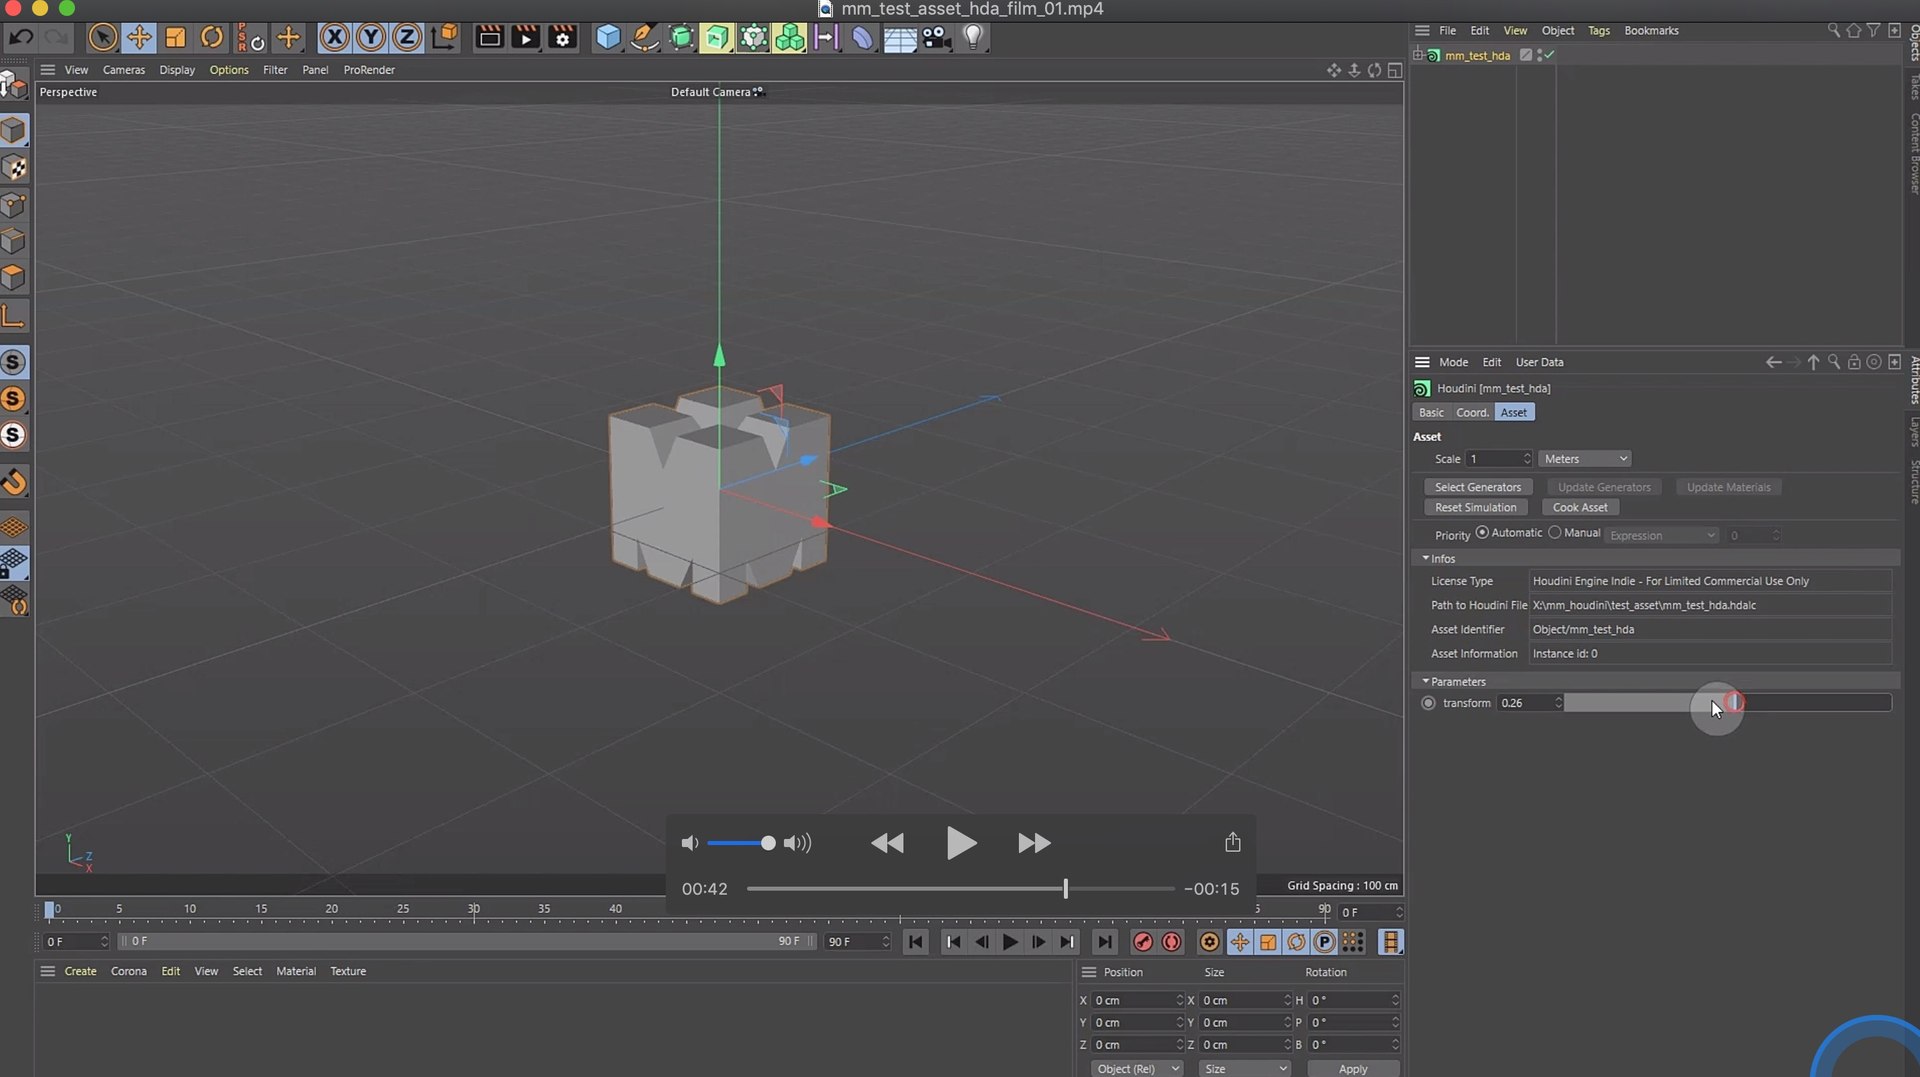Open the Object (Rel) coordinate dropdown
The height and width of the screenshot is (1077, 1920).
[x=1137, y=1069]
